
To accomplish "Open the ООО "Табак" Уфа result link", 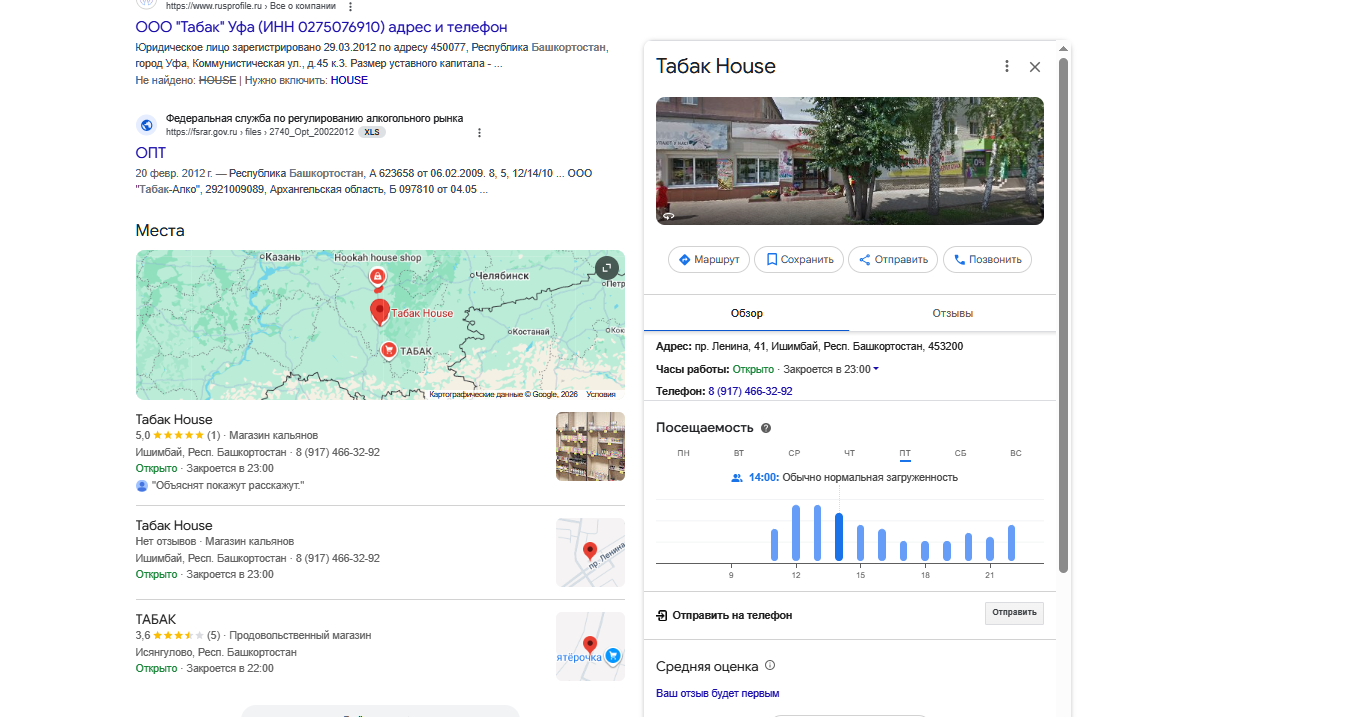I will coord(321,27).
